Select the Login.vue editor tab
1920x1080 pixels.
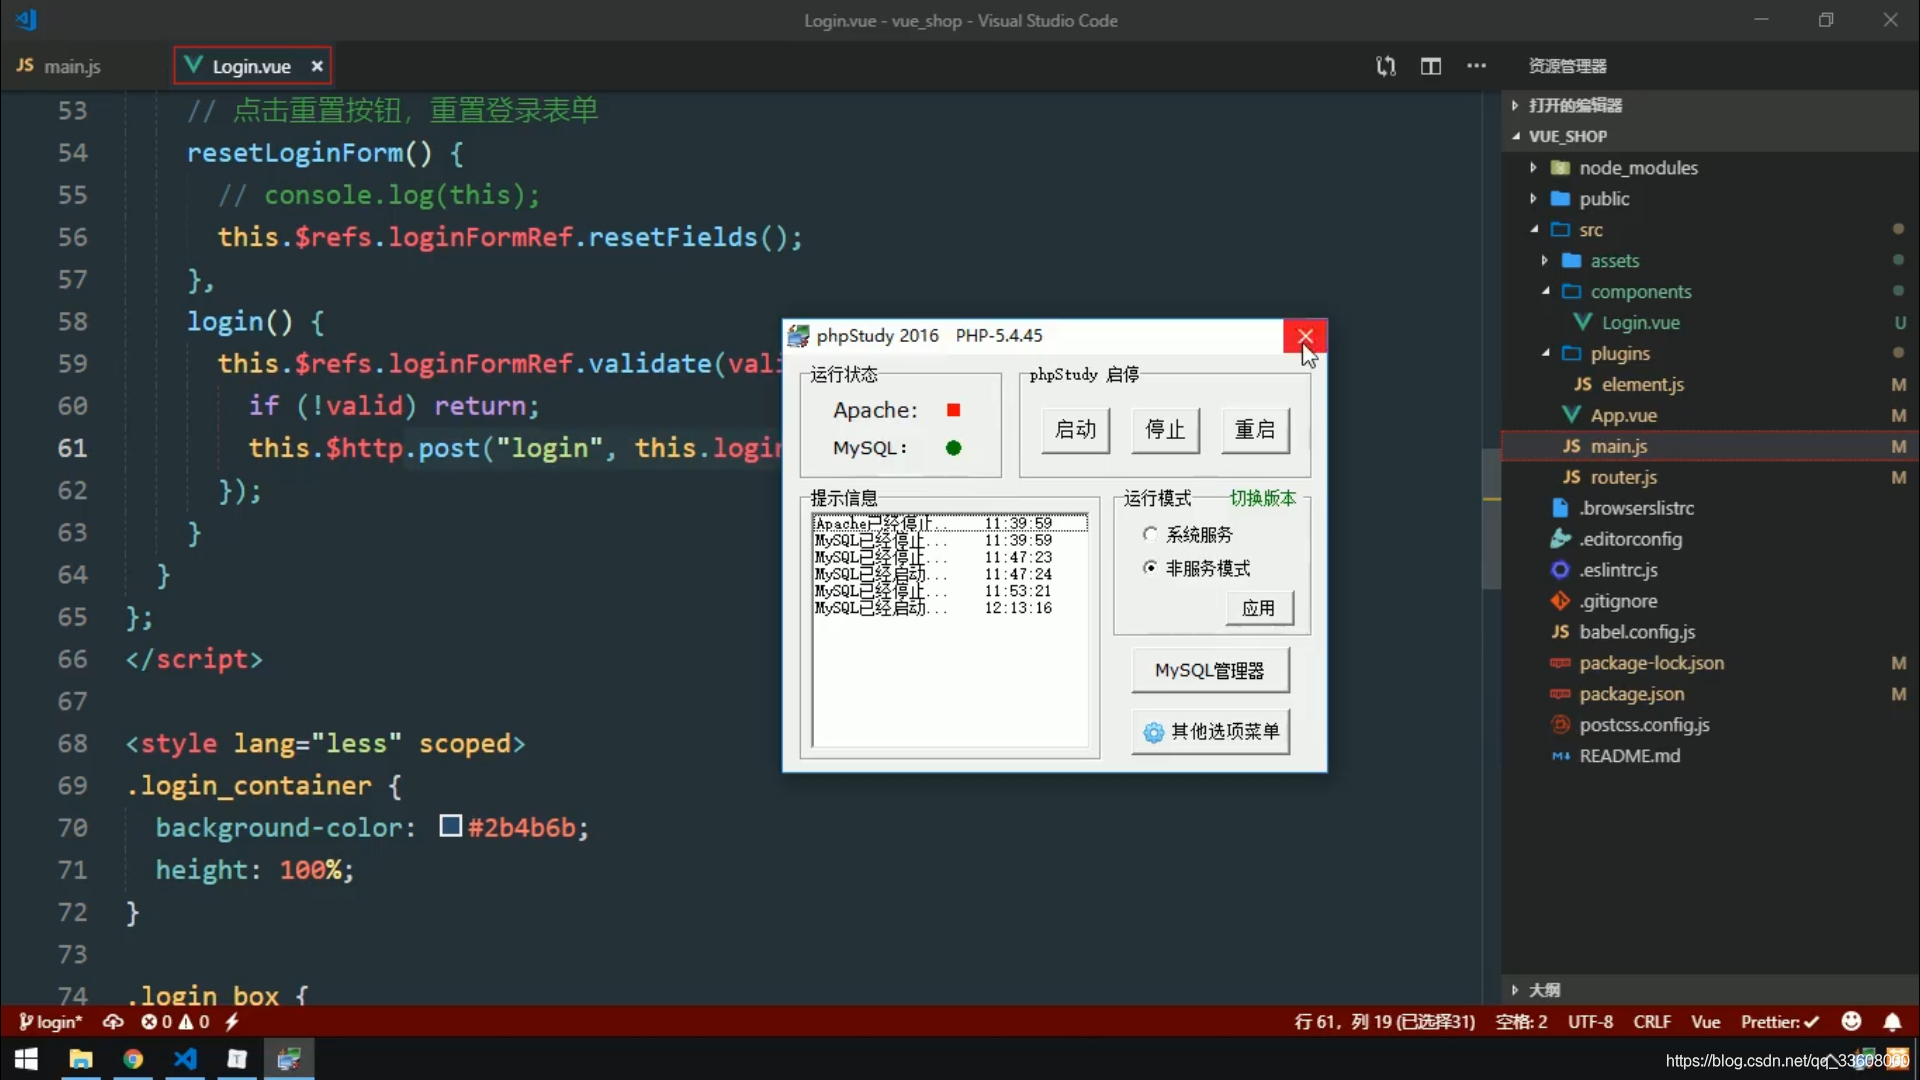pyautogui.click(x=252, y=66)
